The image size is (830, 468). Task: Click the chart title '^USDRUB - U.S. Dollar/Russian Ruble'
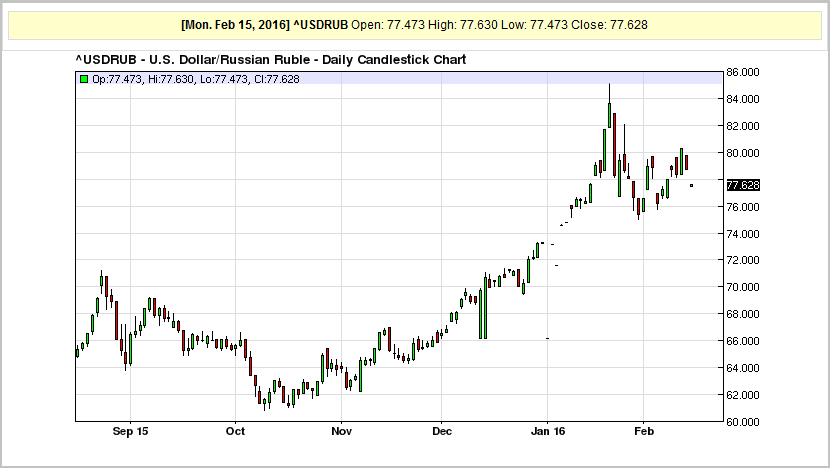[192, 60]
